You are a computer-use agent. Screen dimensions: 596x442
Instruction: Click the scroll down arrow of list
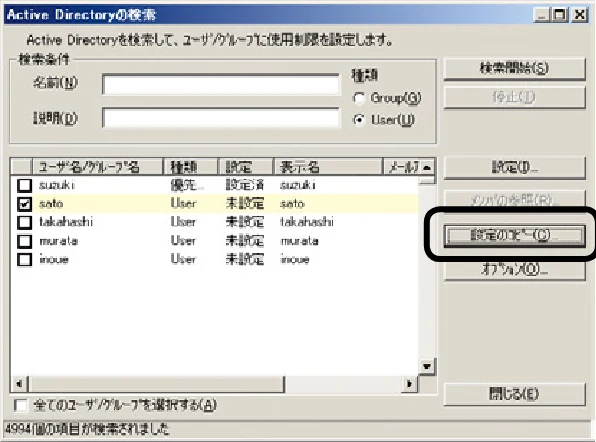(427, 367)
